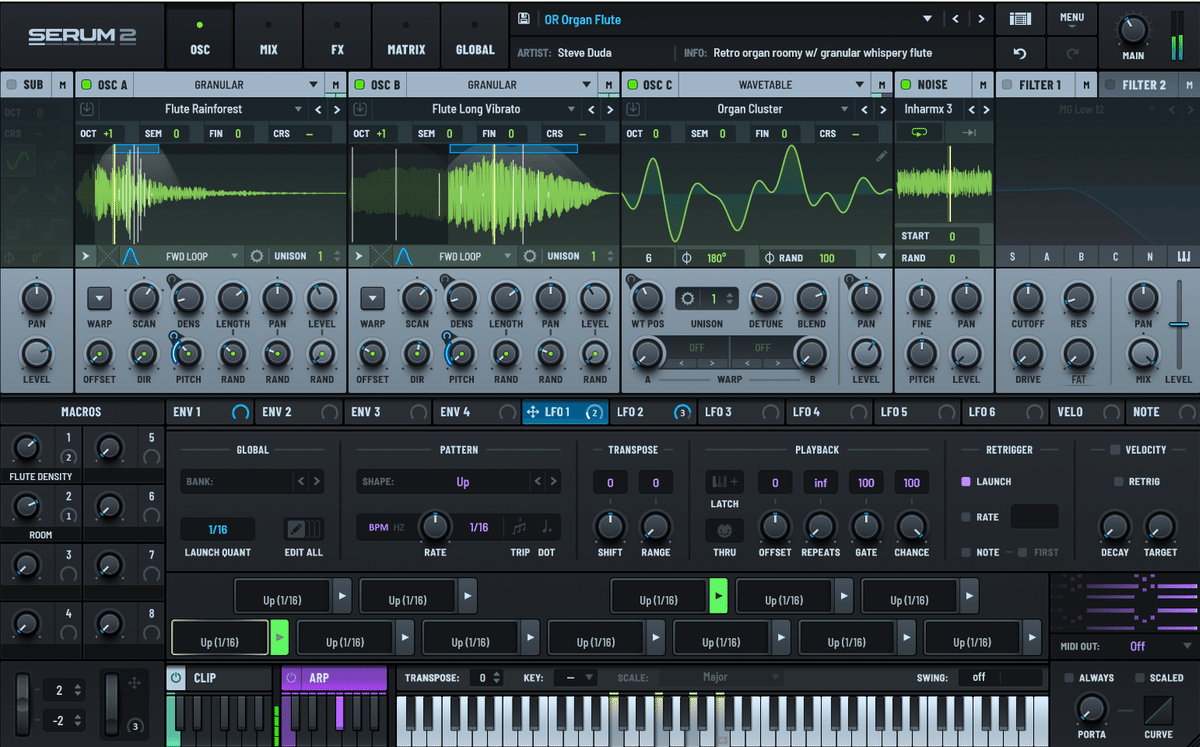1200x747 pixels.
Task: Toggle filter keytrack piano icon
Action: (x=1184, y=257)
